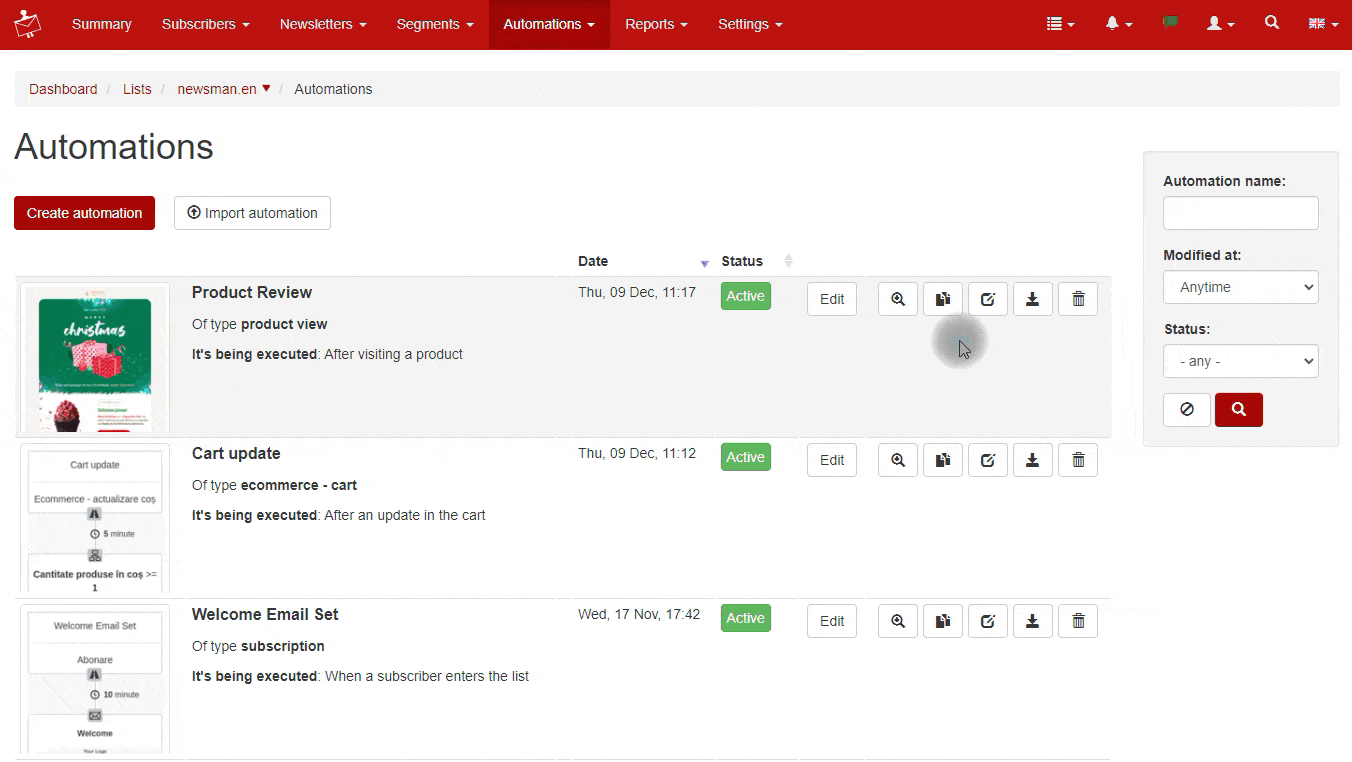Go to Dashboard via the breadcrumb

tap(63, 89)
